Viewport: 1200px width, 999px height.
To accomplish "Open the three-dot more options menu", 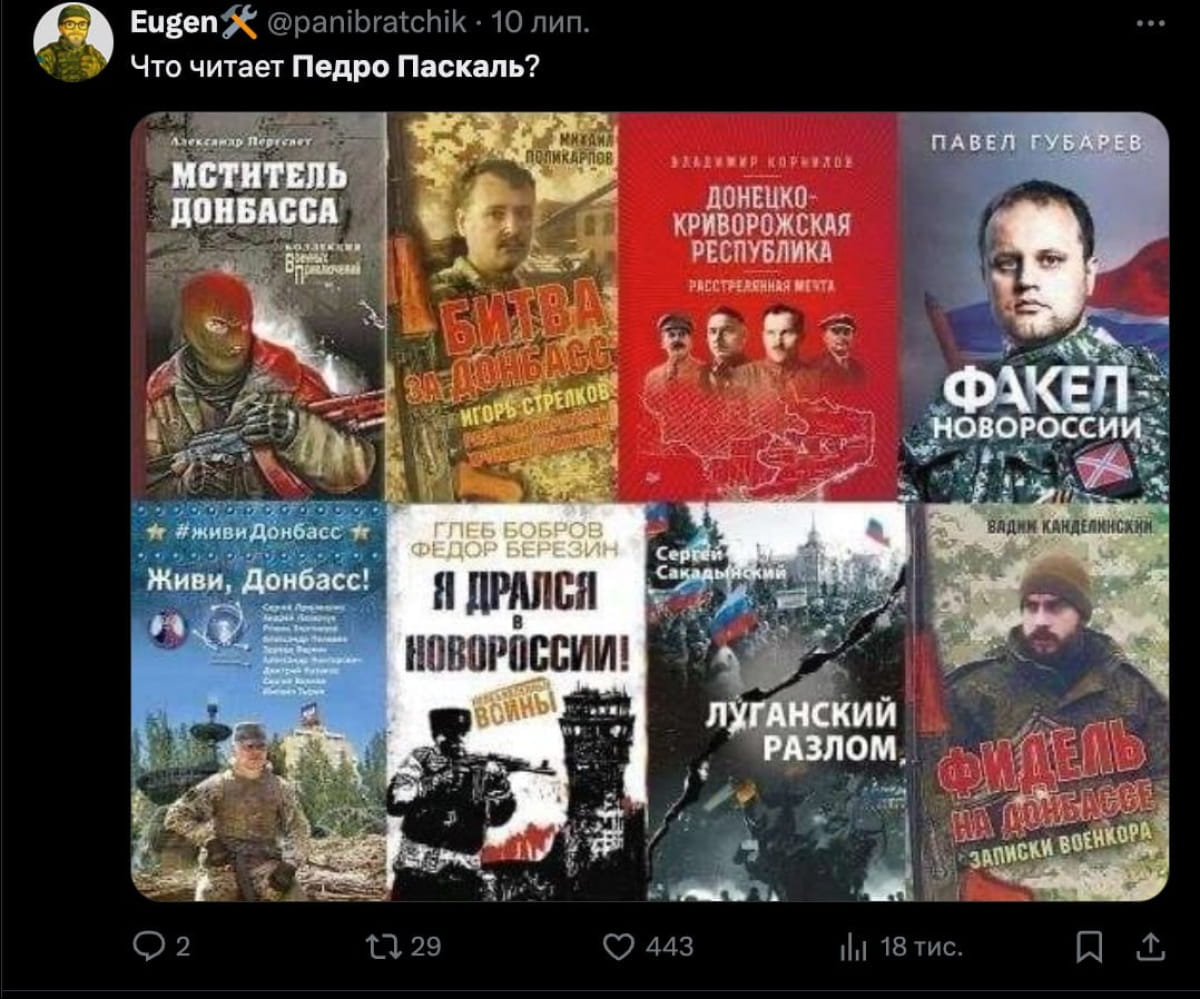I will tap(1152, 24).
